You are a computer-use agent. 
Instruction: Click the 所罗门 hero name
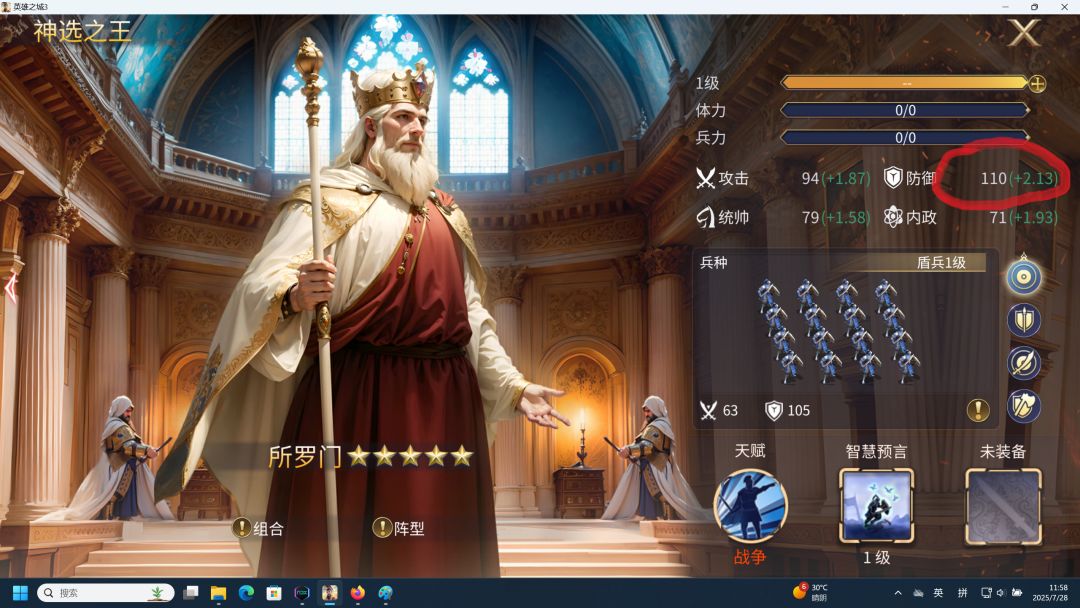coord(304,456)
